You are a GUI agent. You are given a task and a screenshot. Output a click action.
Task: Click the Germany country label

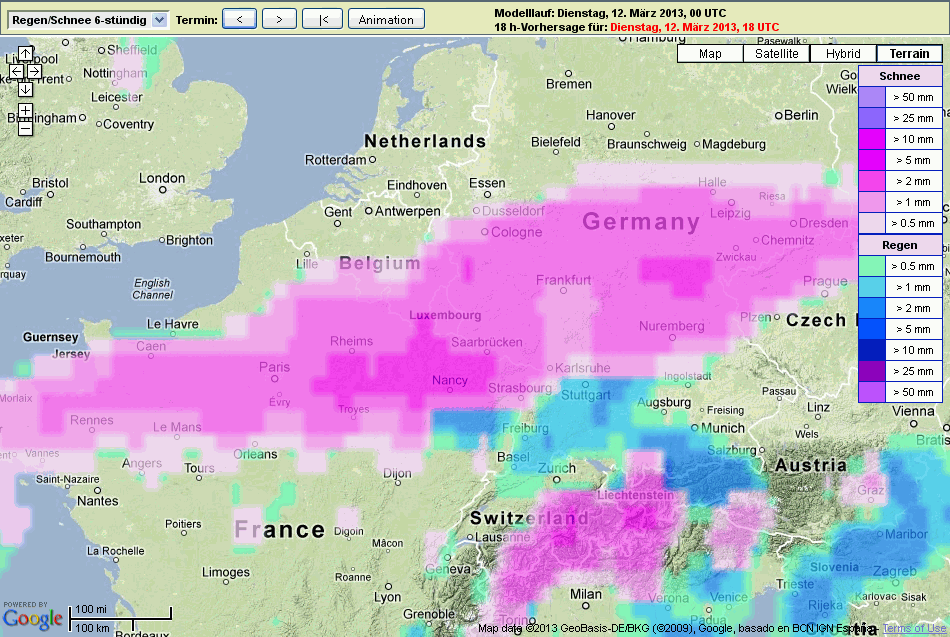(x=641, y=222)
